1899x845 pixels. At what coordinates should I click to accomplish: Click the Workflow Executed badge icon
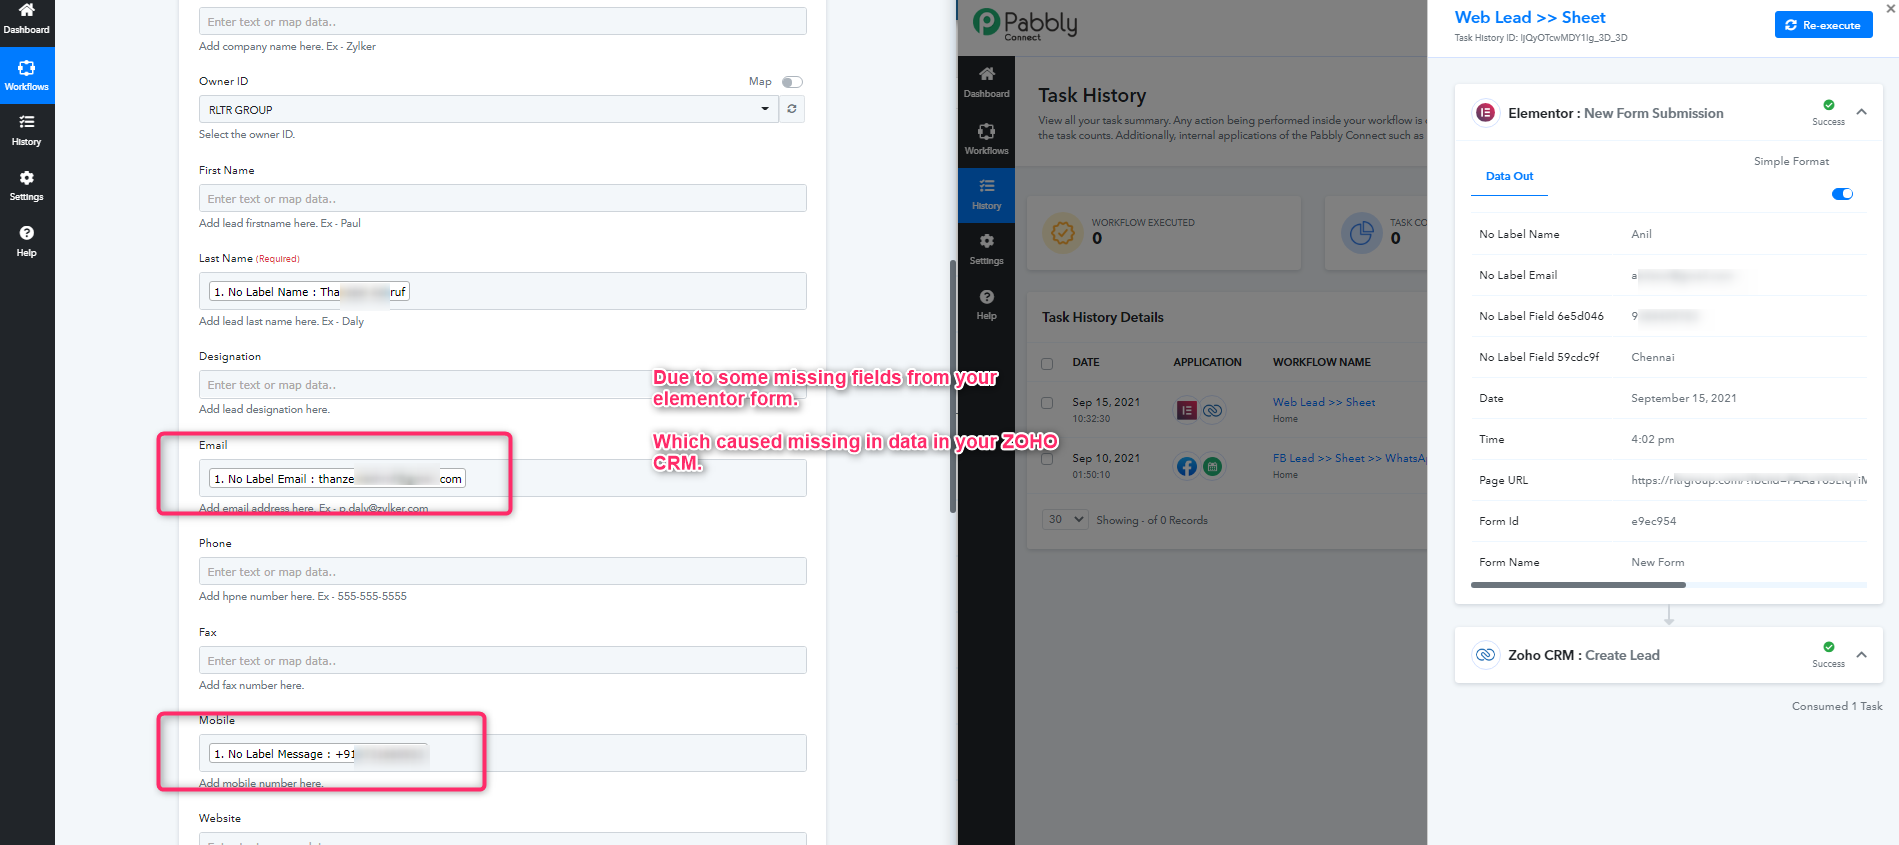[1063, 232]
